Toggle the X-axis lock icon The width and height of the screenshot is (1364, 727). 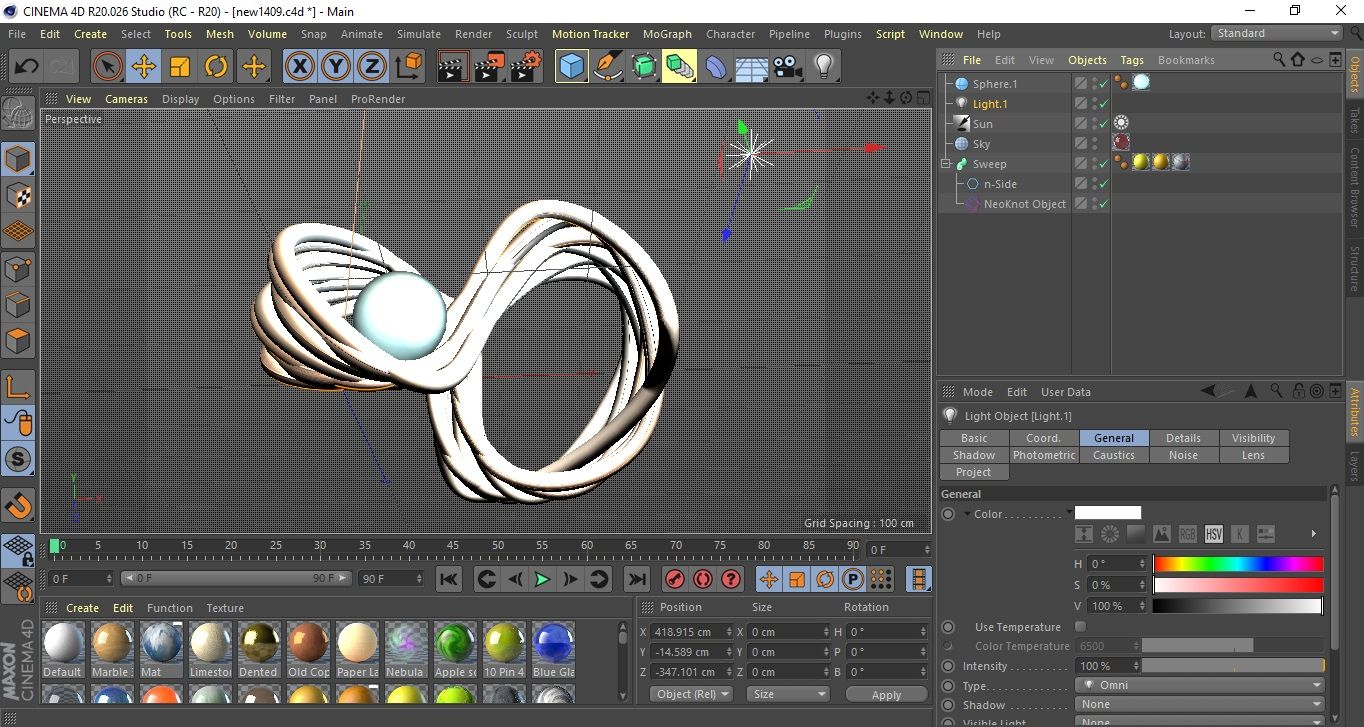tap(299, 67)
